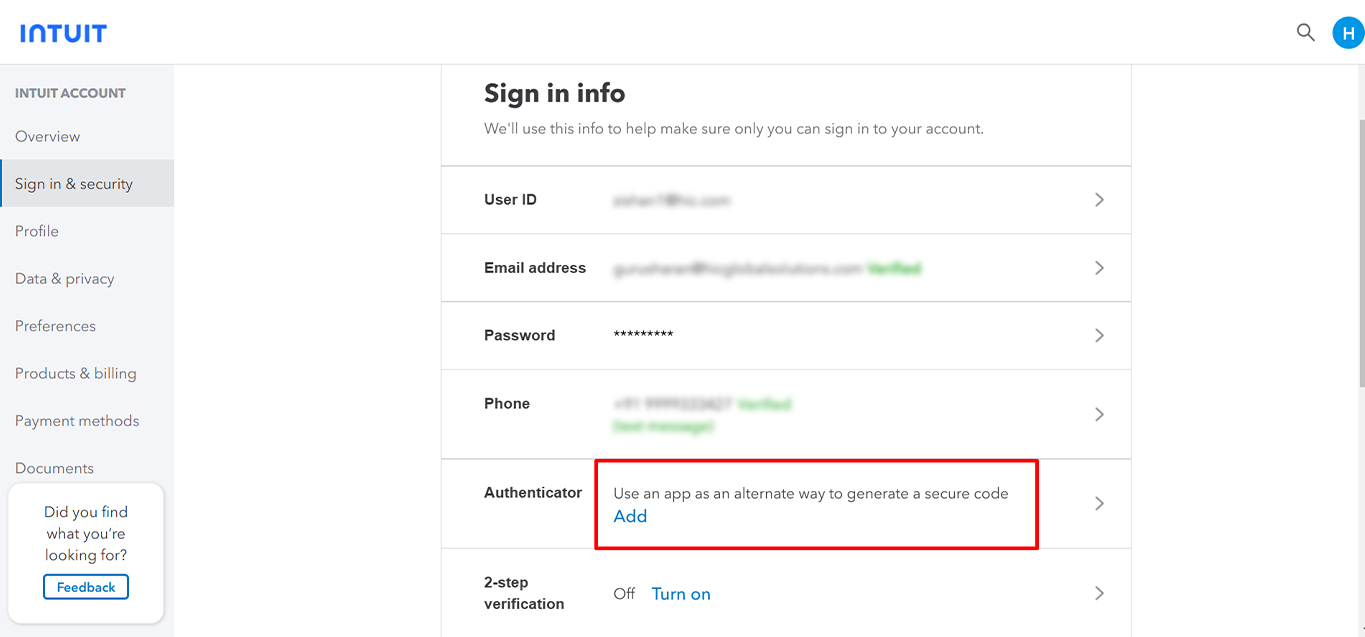1365x637 pixels.
Task: Open the Password row chevron
Action: (1099, 335)
